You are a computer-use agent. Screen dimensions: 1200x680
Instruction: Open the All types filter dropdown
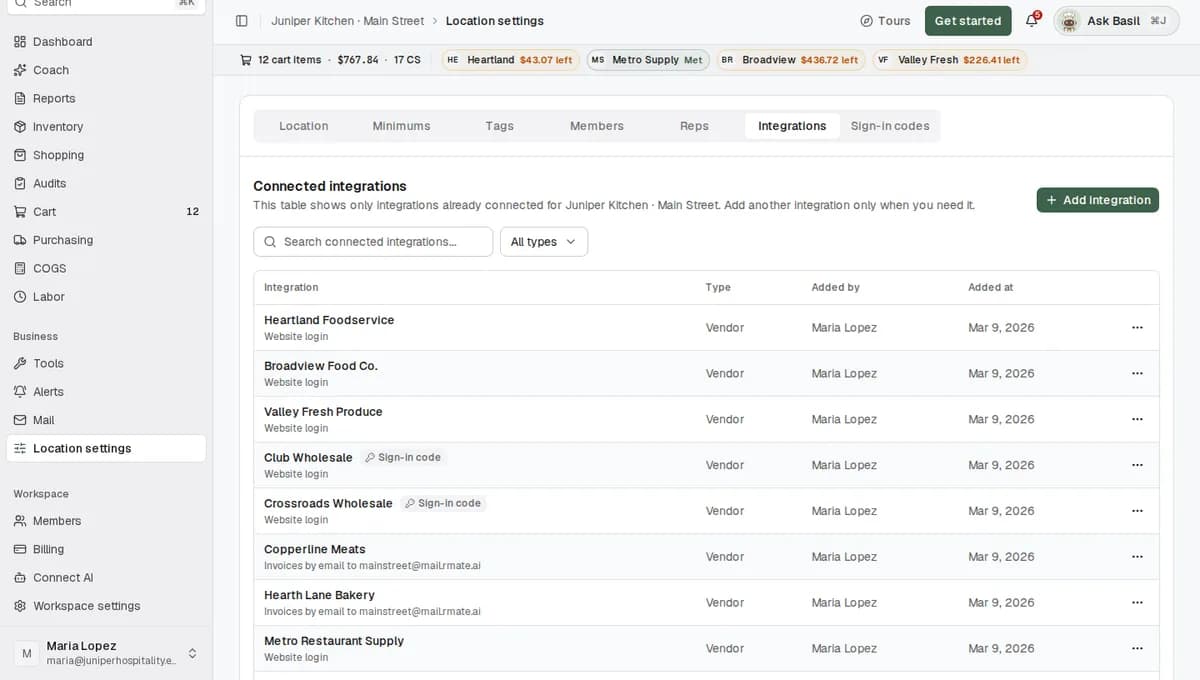point(544,242)
